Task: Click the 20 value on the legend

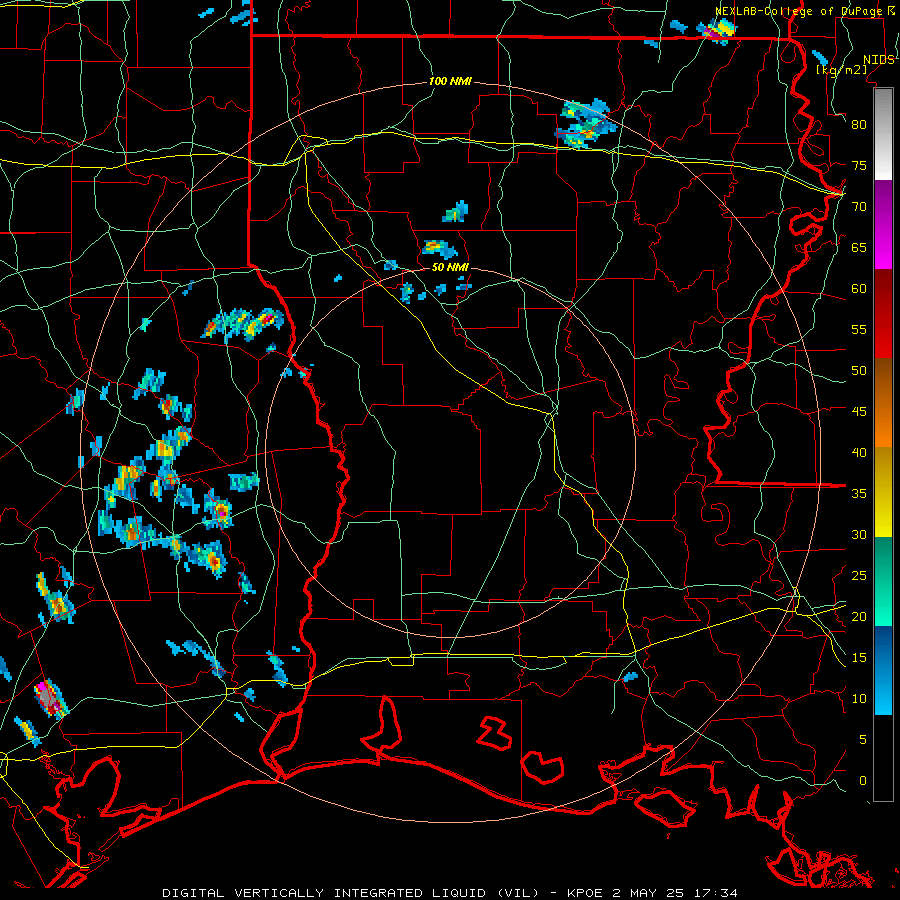Action: point(859,616)
